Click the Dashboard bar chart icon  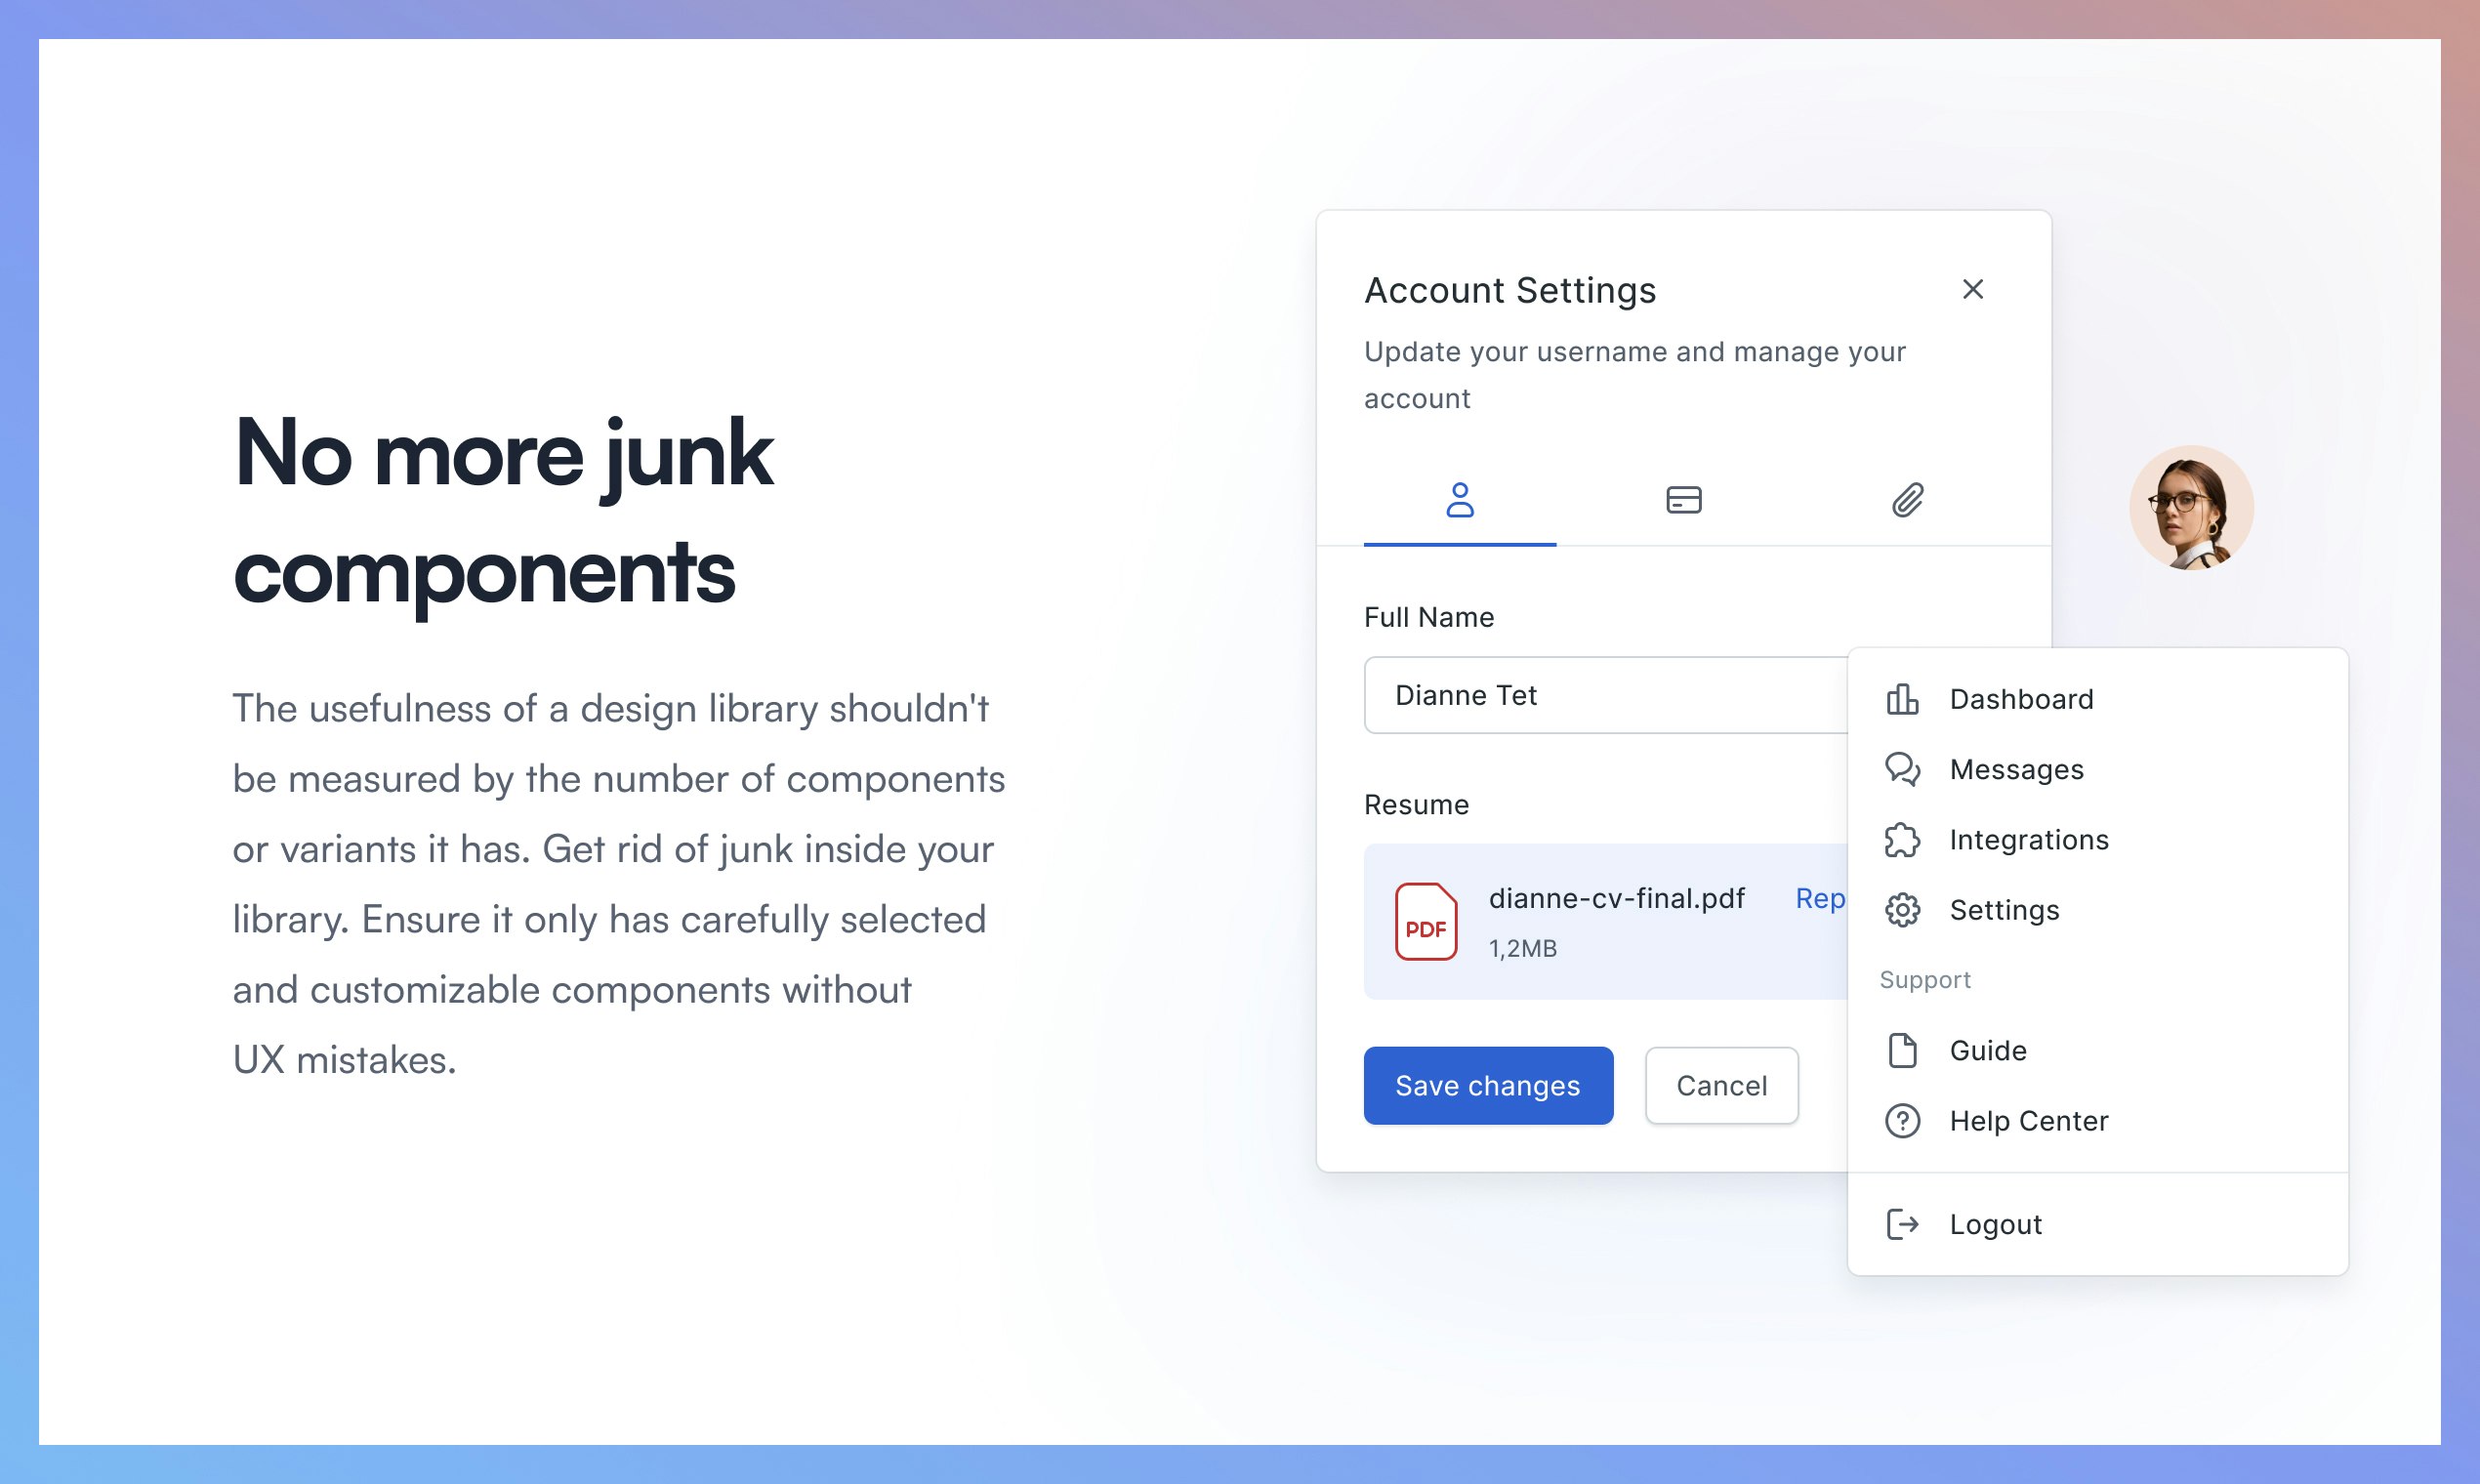pyautogui.click(x=1902, y=699)
